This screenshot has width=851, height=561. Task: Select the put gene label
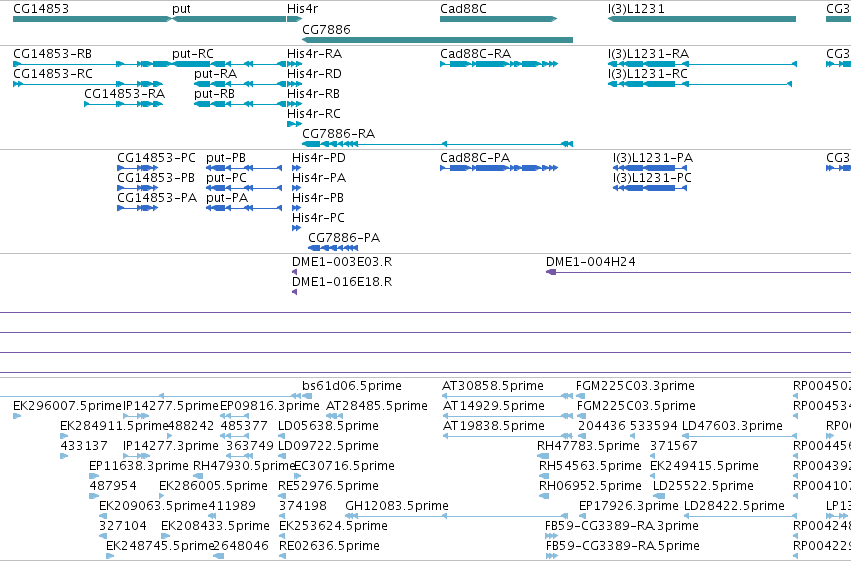pyautogui.click(x=181, y=9)
